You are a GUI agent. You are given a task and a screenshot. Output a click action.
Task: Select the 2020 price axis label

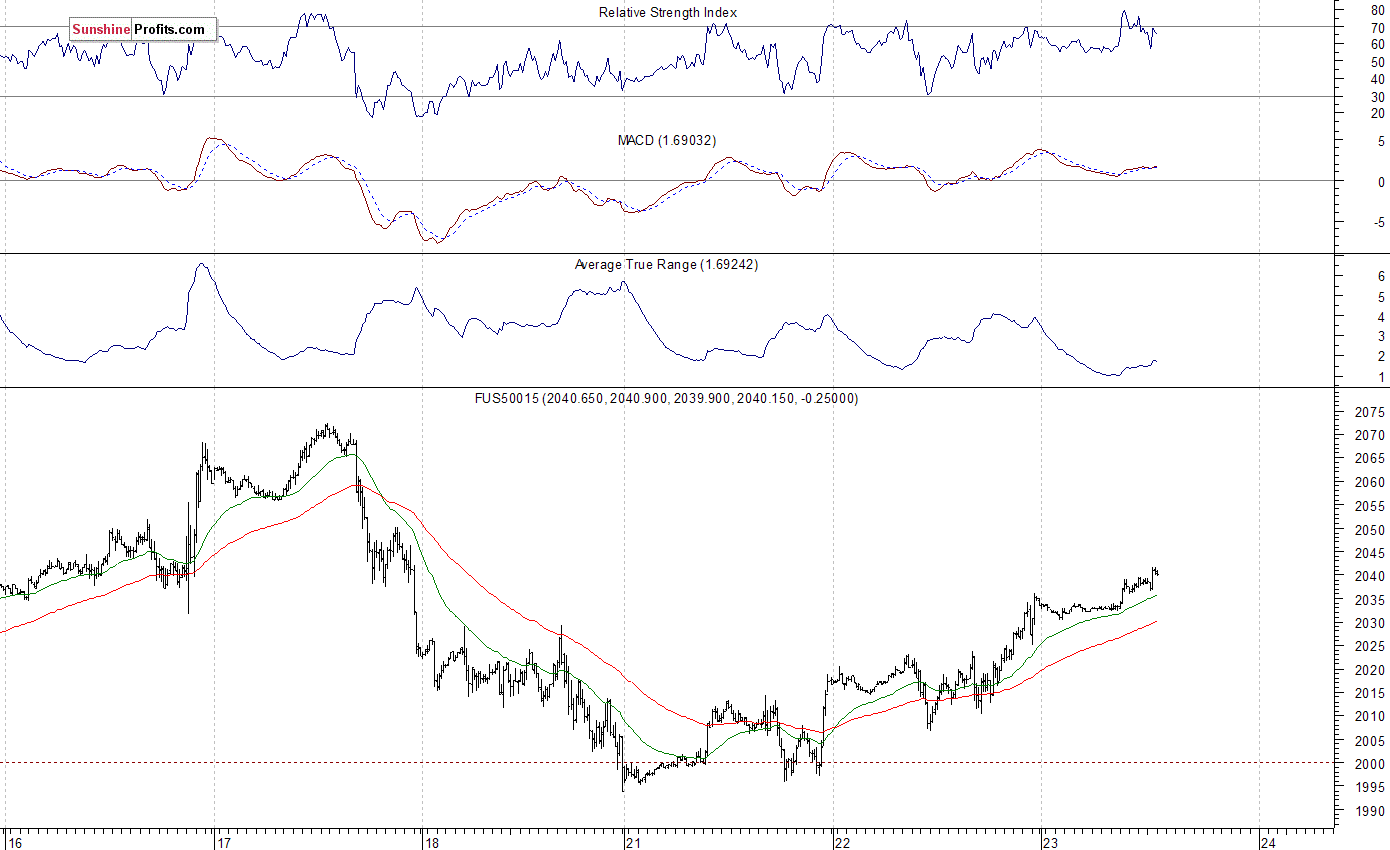pyautogui.click(x=1369, y=670)
